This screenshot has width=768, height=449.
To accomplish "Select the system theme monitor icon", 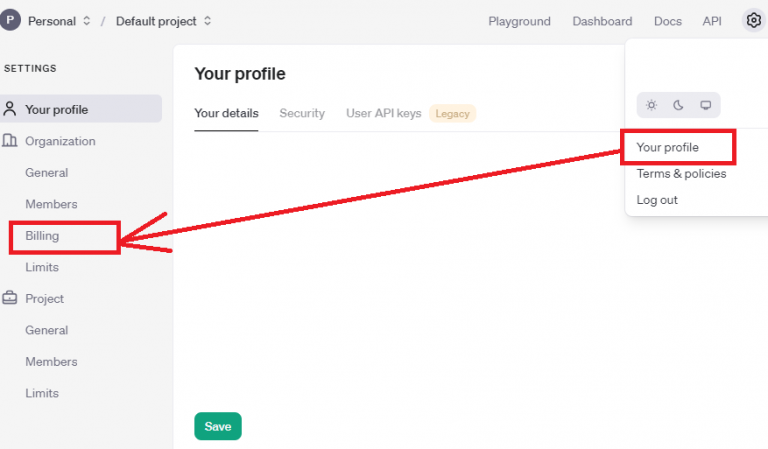I will pyautogui.click(x=705, y=105).
